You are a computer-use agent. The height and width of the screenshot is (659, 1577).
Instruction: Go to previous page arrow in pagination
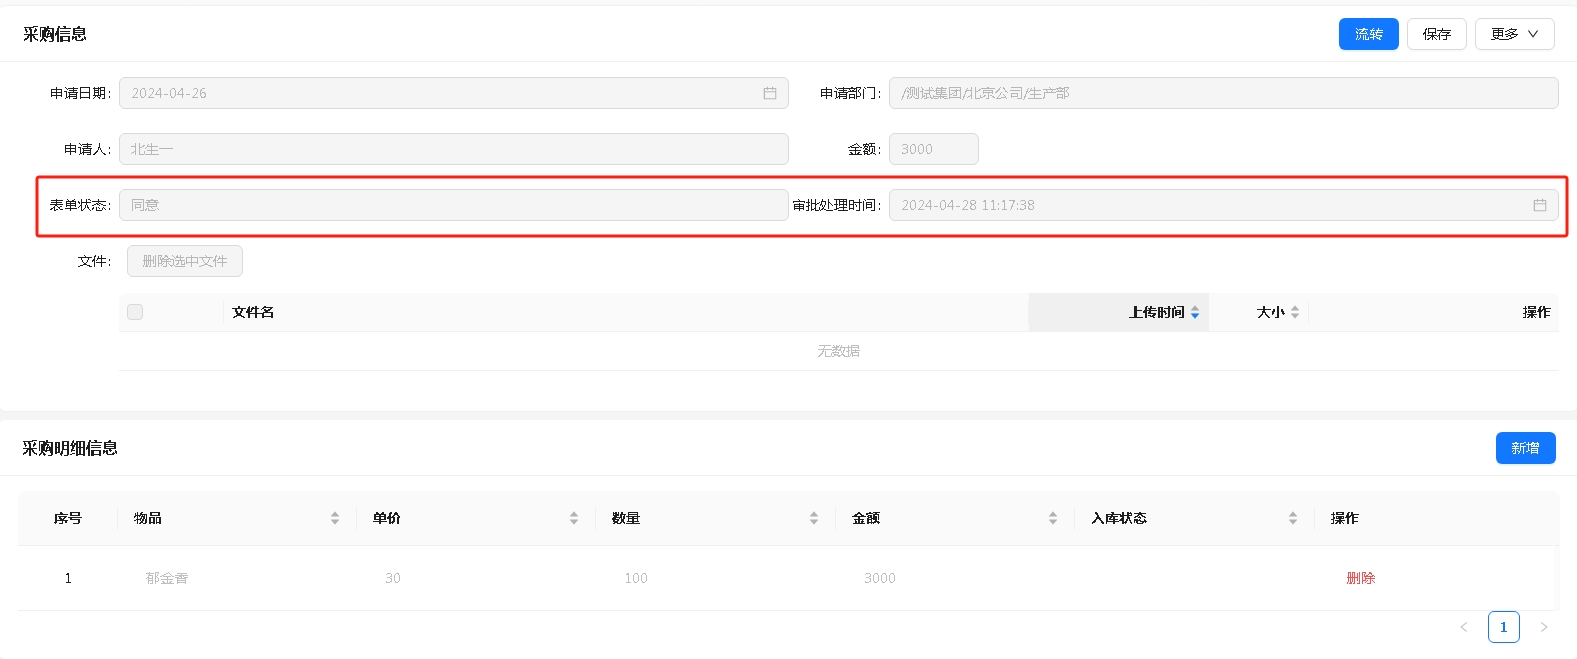[x=1463, y=627]
